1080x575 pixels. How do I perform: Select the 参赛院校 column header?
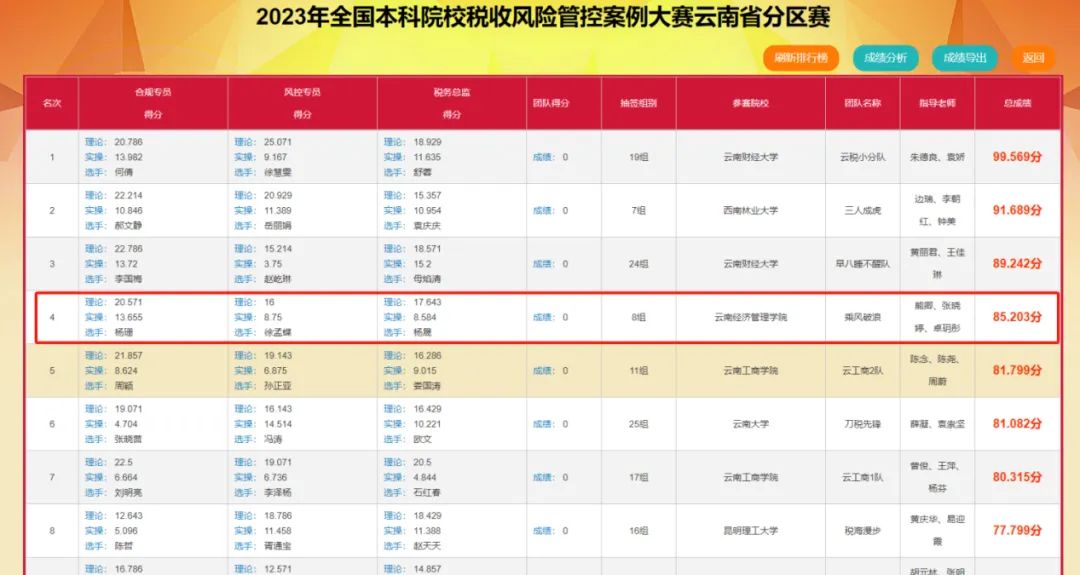(x=751, y=103)
